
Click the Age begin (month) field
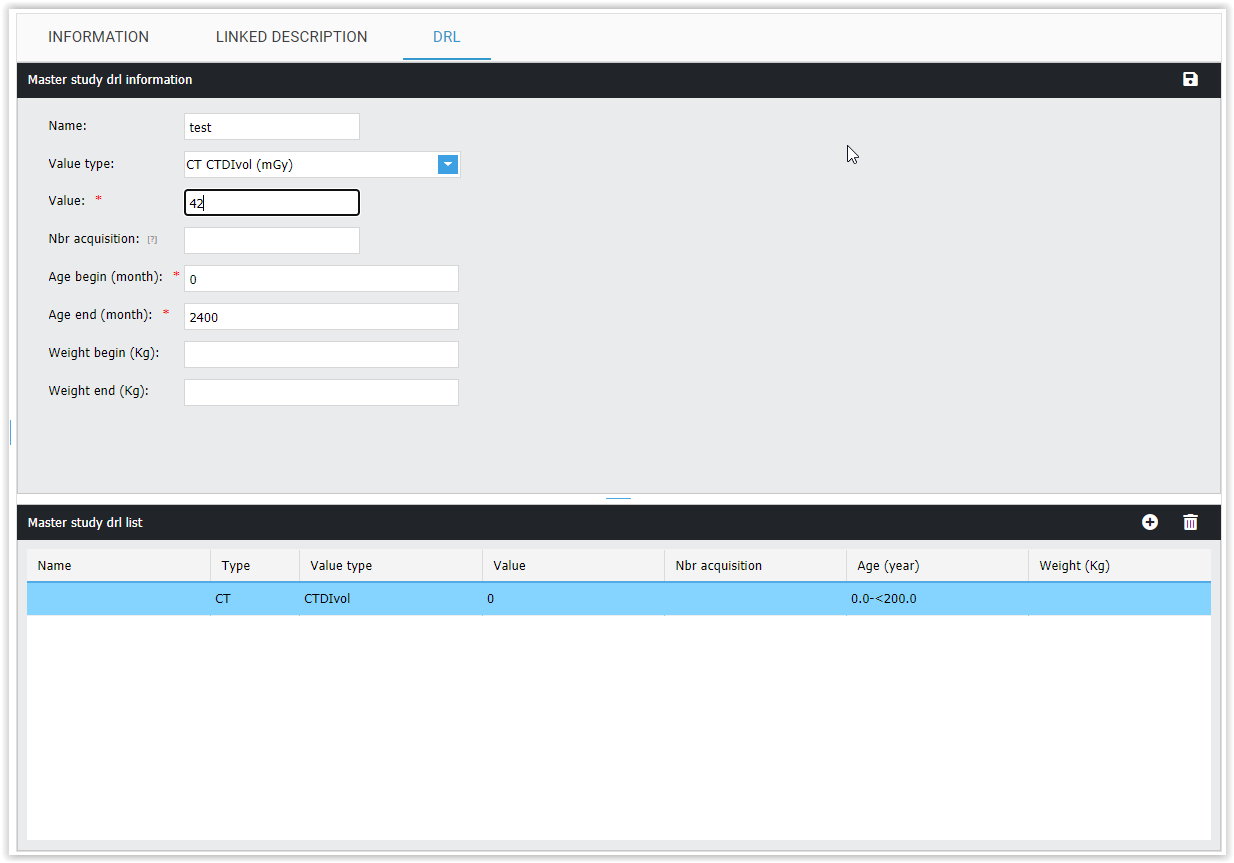click(321, 279)
